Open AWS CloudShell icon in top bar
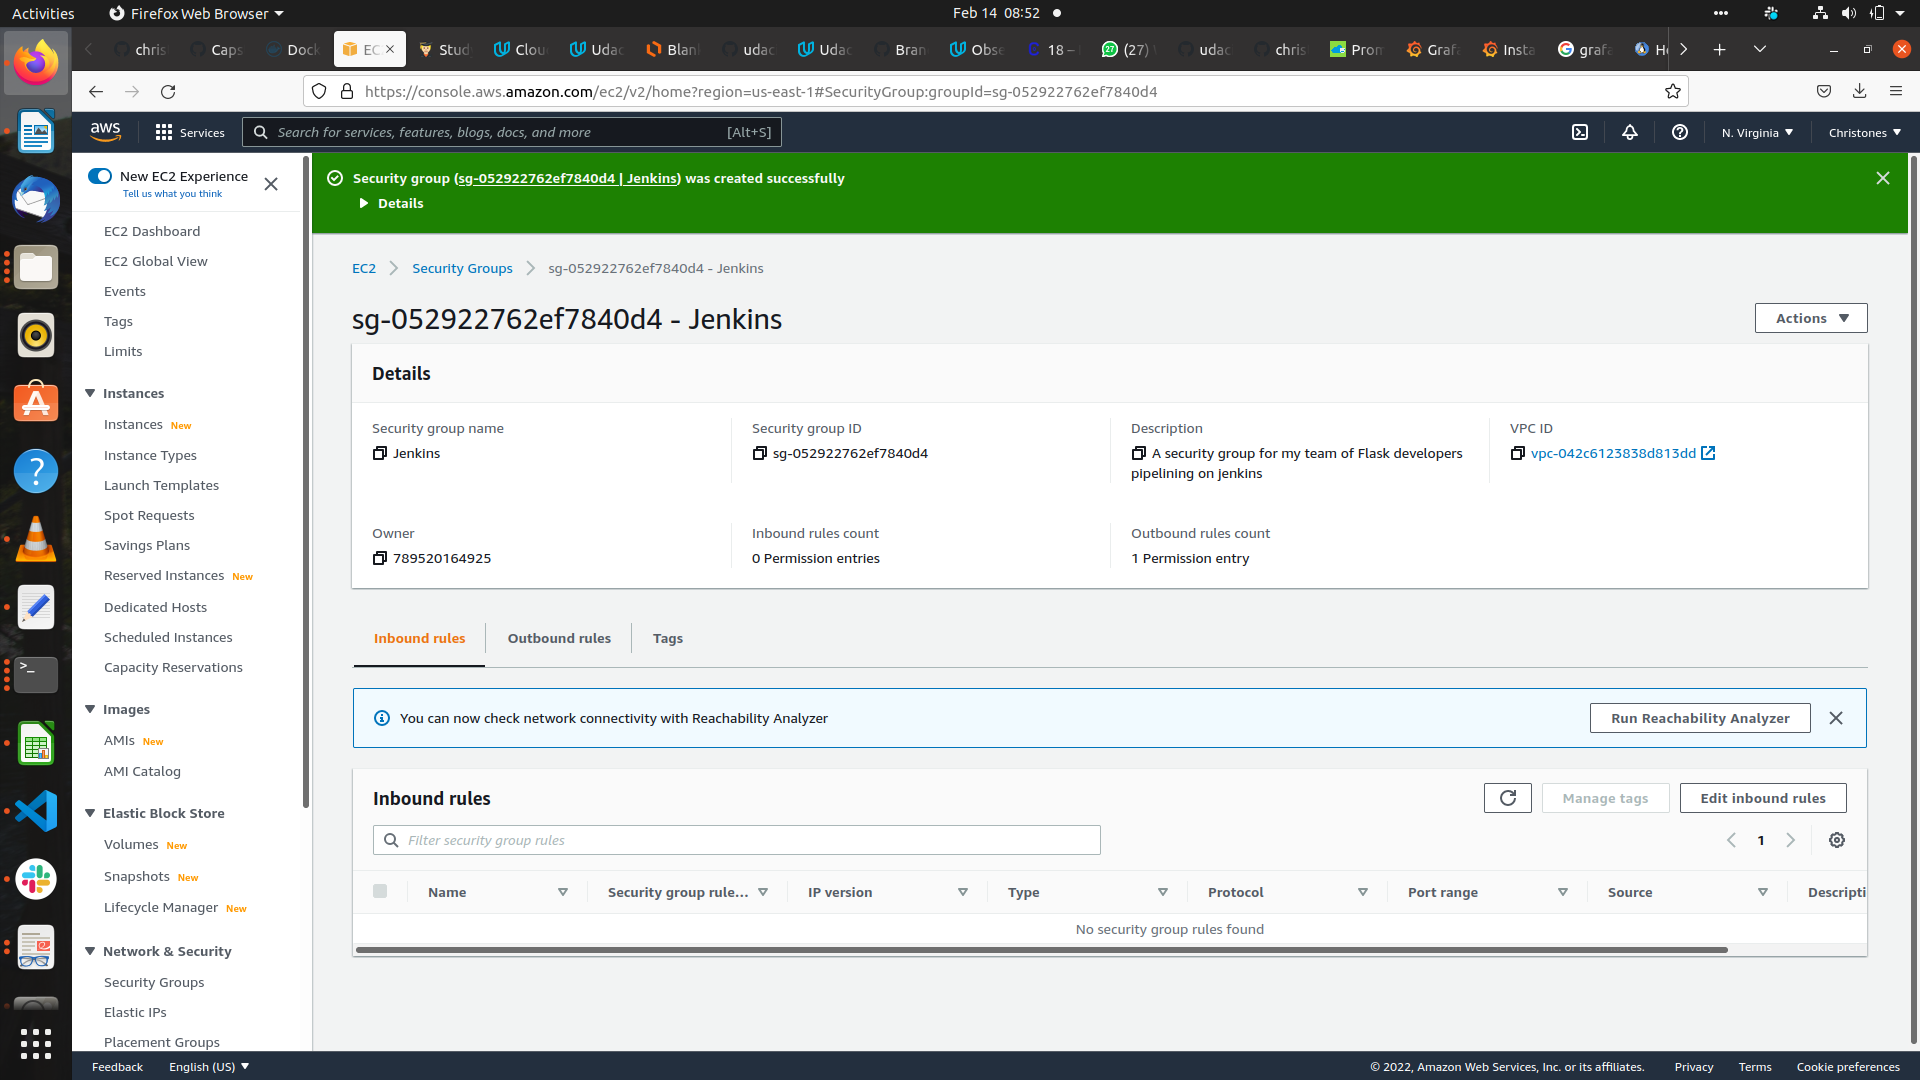1920x1080 pixels. point(1580,132)
